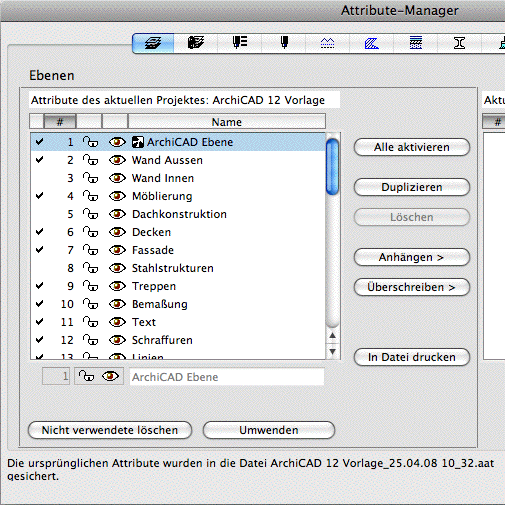Image resolution: width=505 pixels, height=505 pixels.
Task: Toggle lock icon for Möblierung layer
Action: click(90, 196)
